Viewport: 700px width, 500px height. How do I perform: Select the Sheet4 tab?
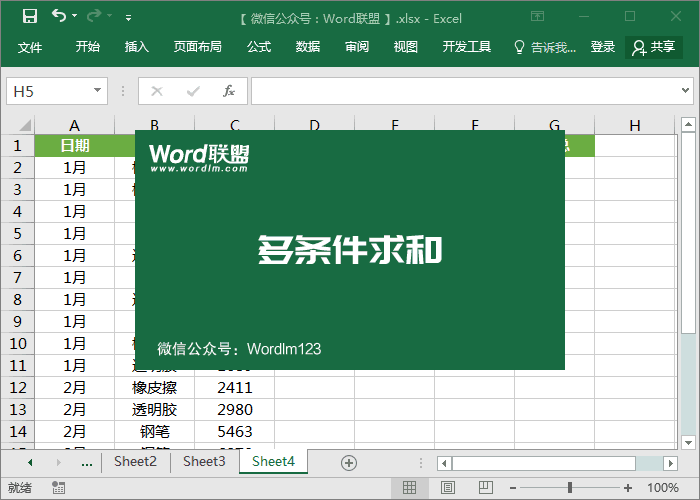pyautogui.click(x=273, y=461)
